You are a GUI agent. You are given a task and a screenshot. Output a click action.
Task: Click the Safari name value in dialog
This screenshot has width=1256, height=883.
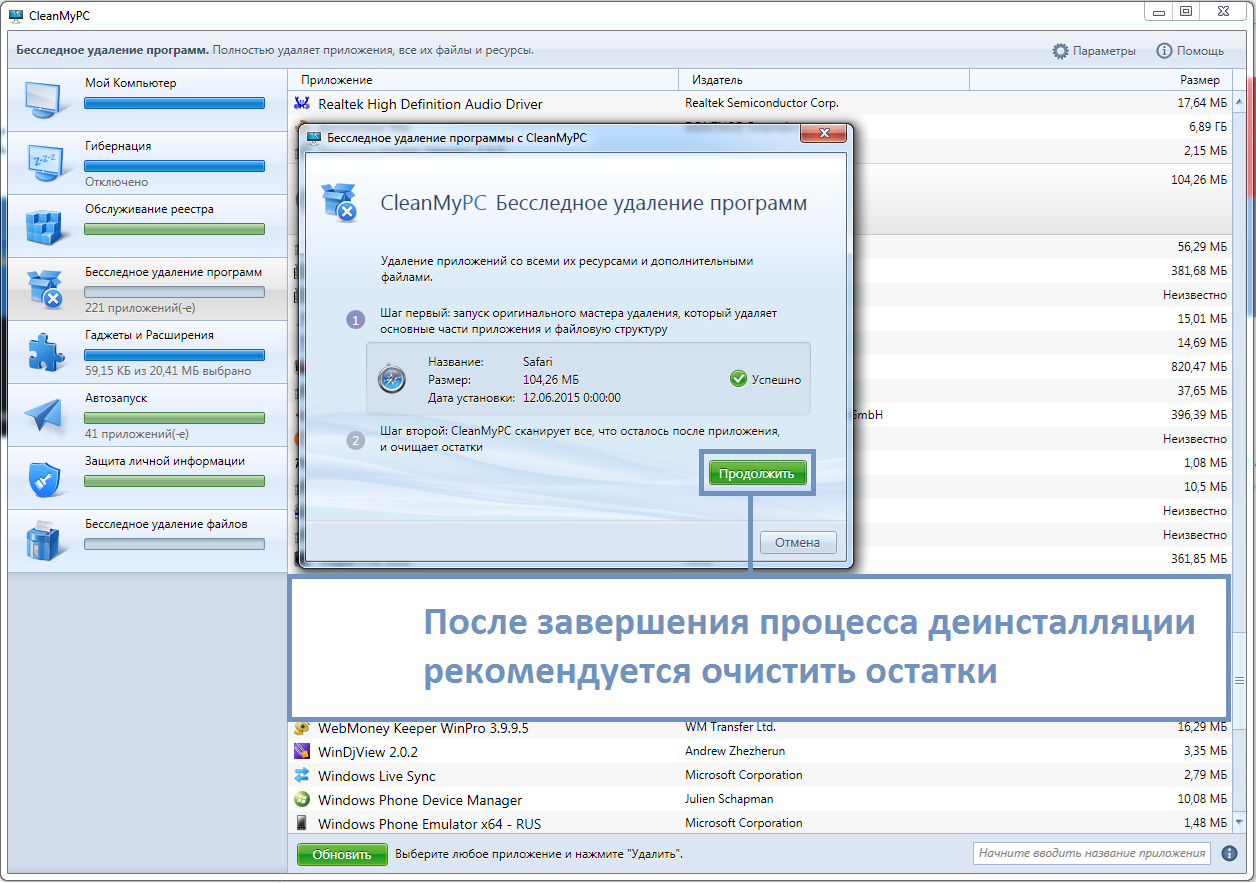point(538,362)
